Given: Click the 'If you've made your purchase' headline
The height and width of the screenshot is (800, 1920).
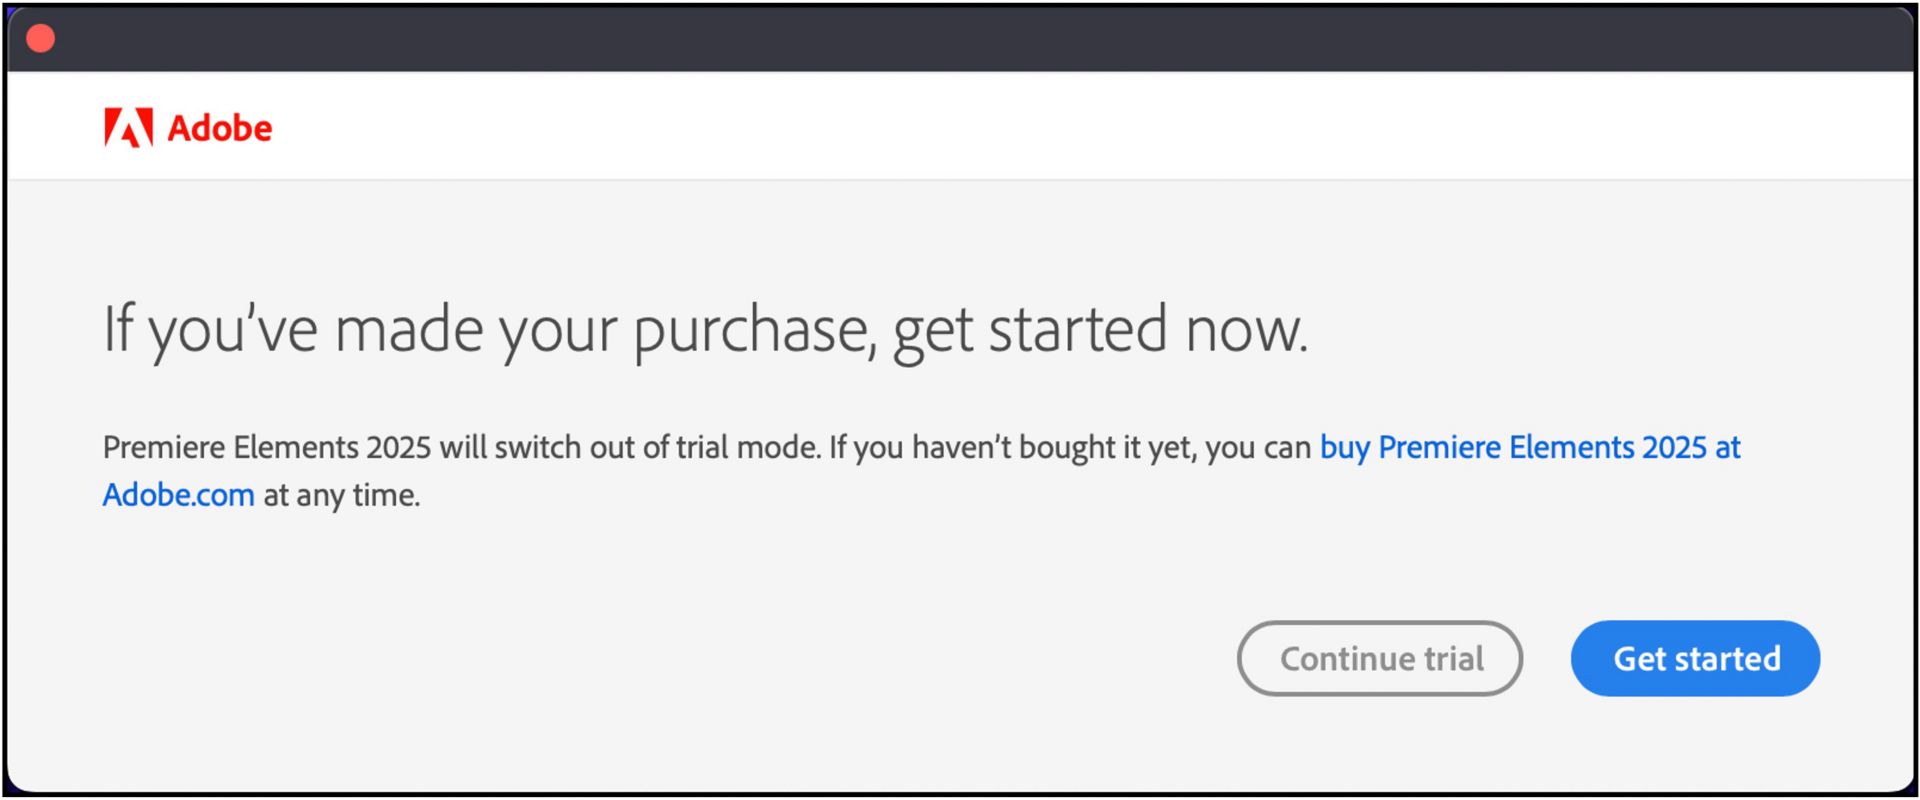Looking at the screenshot, I should tap(705, 330).
